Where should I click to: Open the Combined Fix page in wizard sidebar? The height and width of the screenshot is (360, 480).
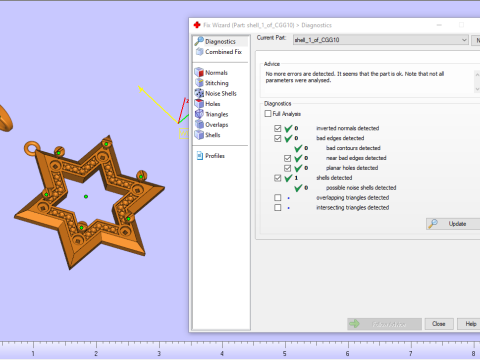pos(223,52)
